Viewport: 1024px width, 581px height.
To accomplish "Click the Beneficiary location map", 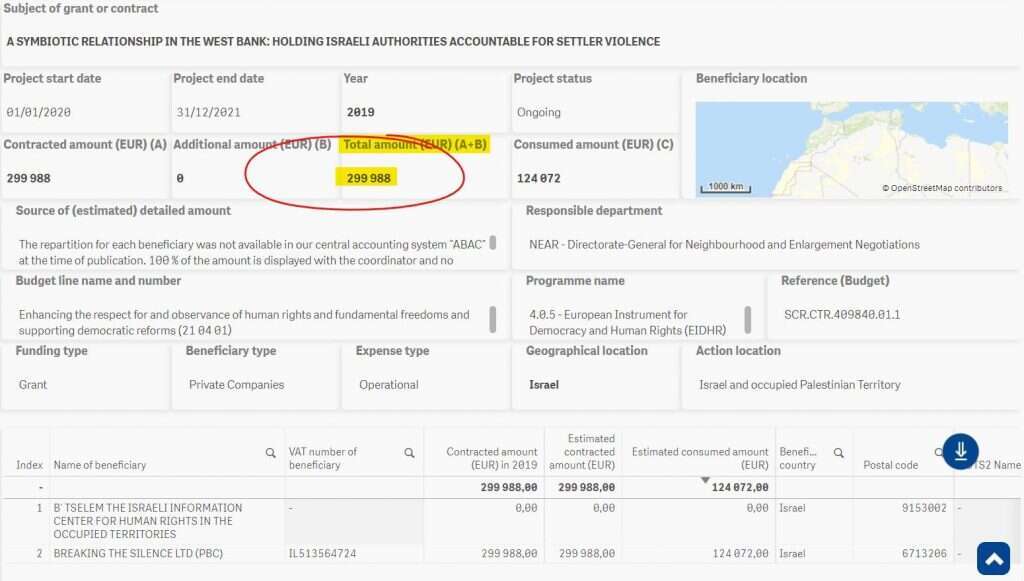I will (850, 148).
